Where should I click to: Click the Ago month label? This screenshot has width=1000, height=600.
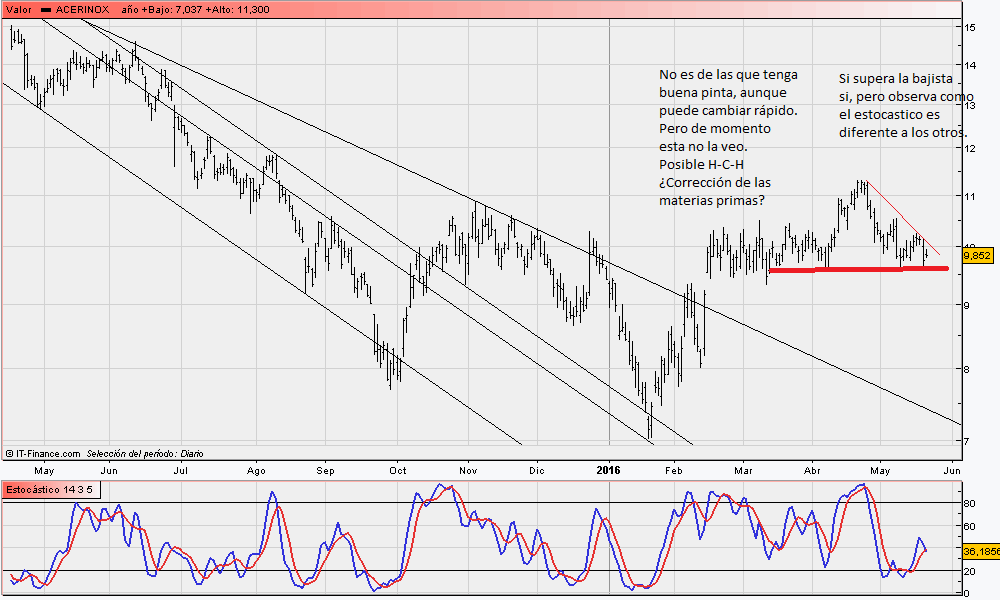click(256, 471)
